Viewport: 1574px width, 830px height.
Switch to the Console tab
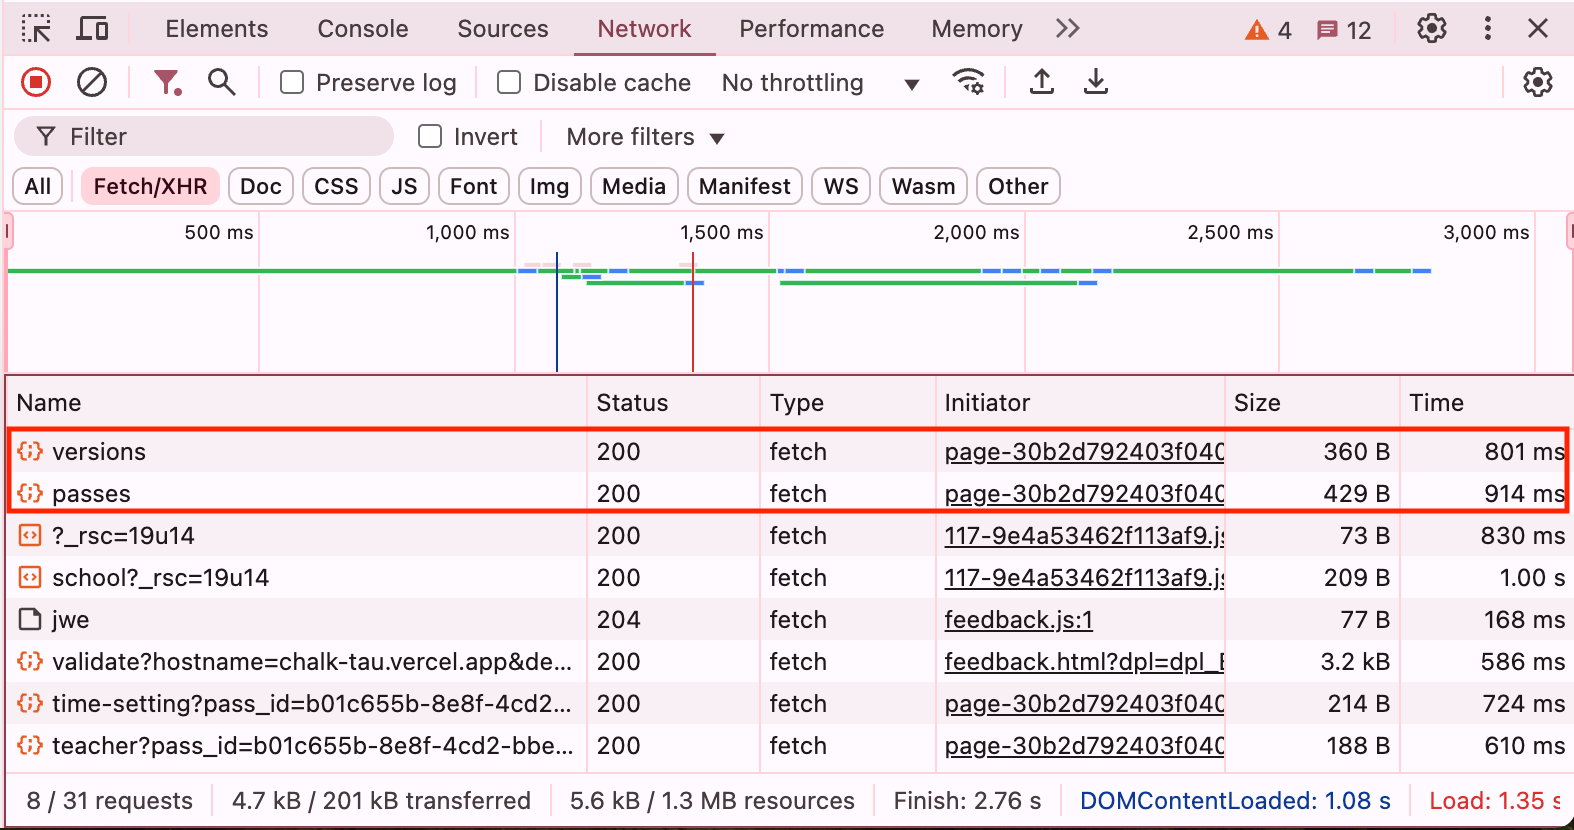click(x=363, y=29)
